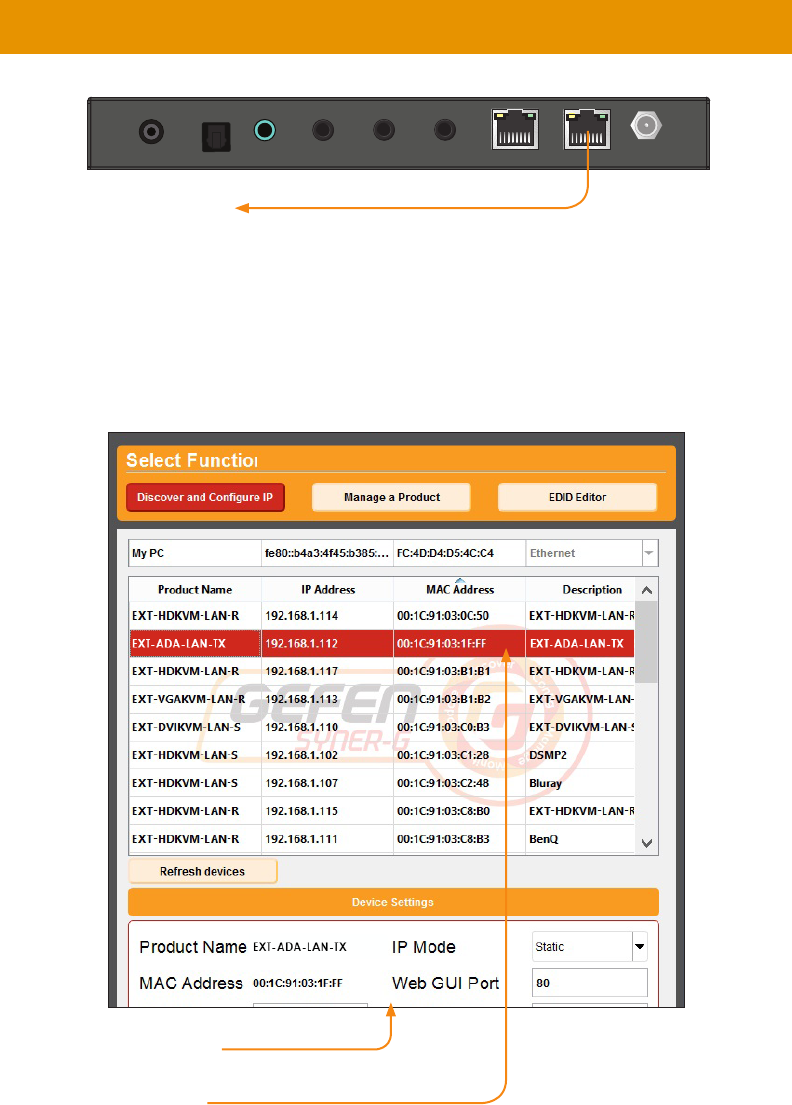This screenshot has width=792, height=1105.
Task: Click the silver power connector on the device
Action: coord(646,125)
